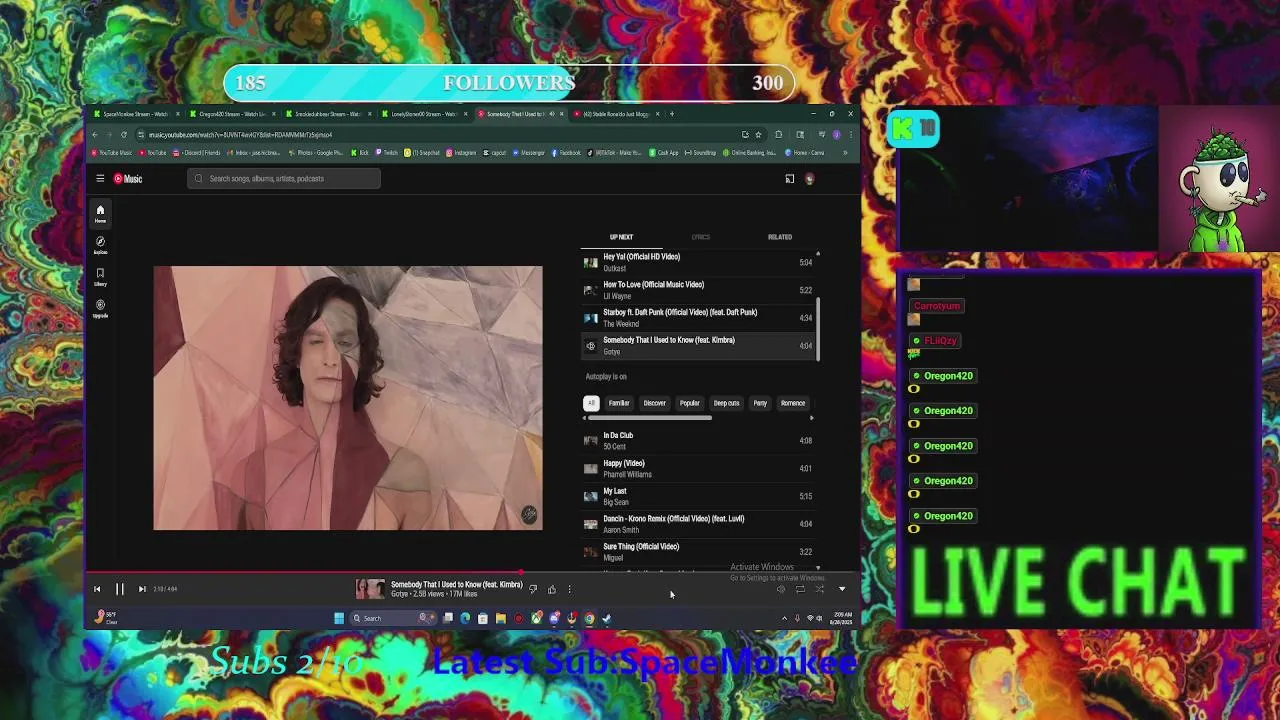Focus the search songs, albums, artists field
This screenshot has width=1280, height=720.
coord(283,179)
